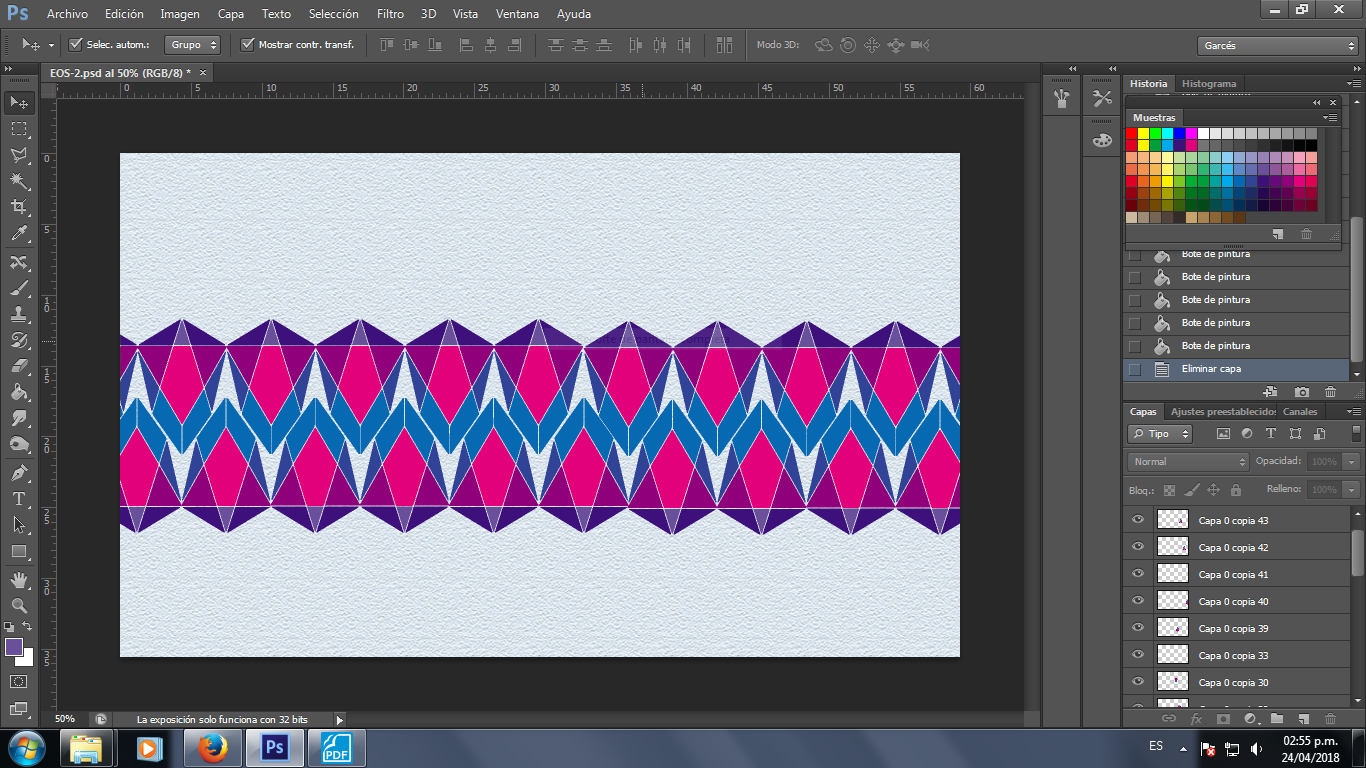The image size is (1366, 768).
Task: Open the tool settings crossed-tools panel icon
Action: coord(1102,98)
